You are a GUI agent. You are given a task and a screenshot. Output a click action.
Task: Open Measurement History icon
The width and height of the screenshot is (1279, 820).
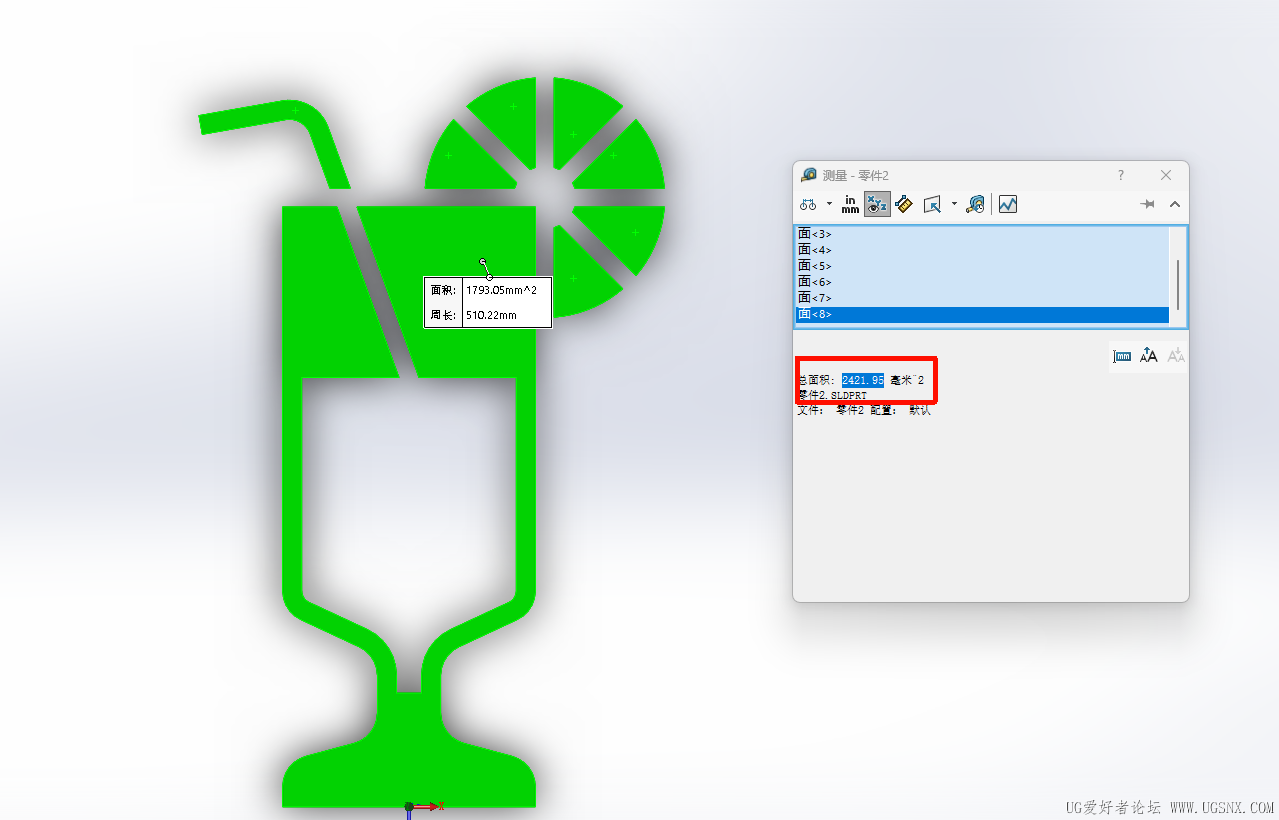pyautogui.click(x=976, y=204)
